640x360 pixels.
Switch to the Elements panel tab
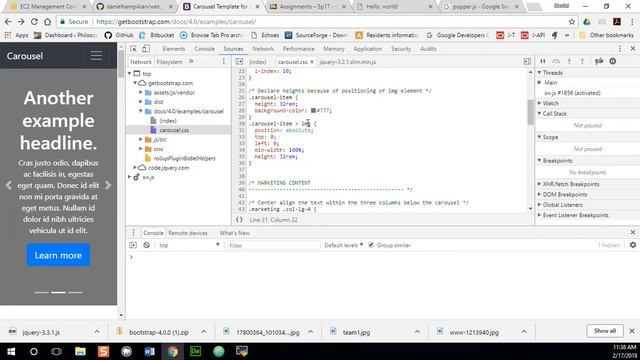[x=173, y=49]
